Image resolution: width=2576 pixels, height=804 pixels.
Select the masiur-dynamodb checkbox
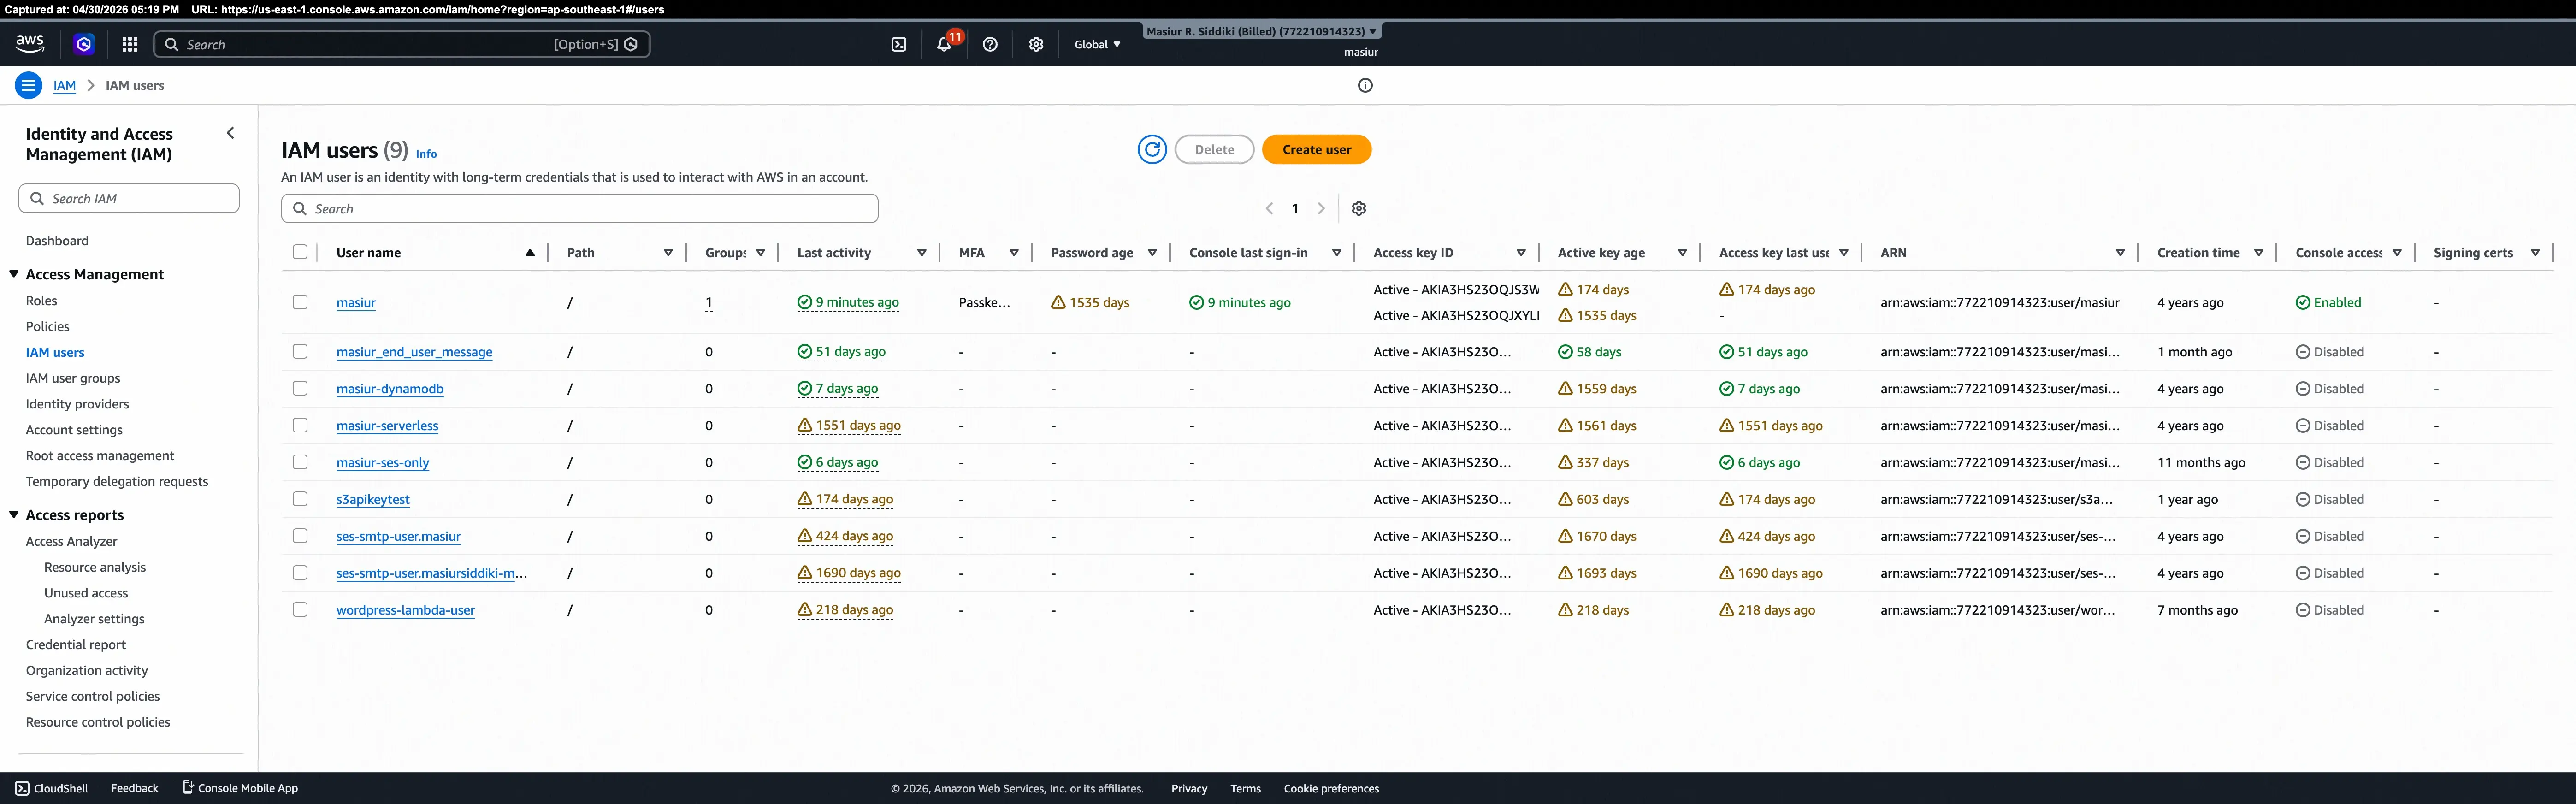pos(300,388)
